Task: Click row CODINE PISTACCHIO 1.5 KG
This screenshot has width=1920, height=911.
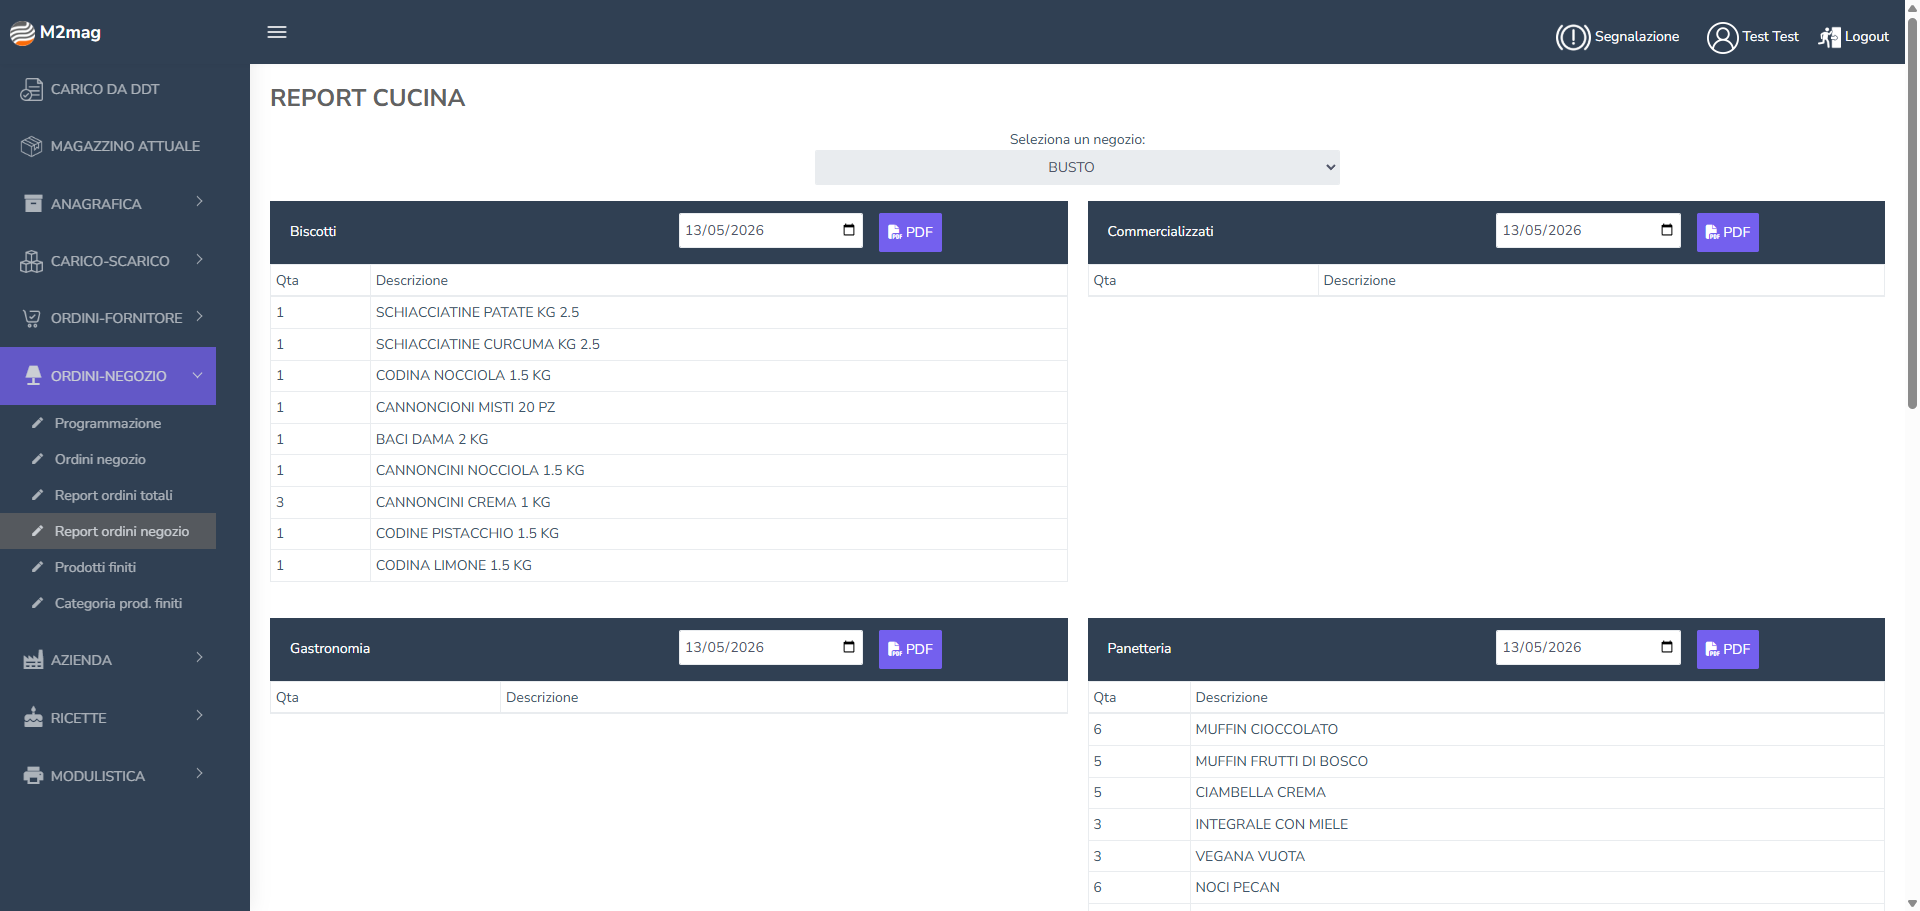Action: (668, 533)
